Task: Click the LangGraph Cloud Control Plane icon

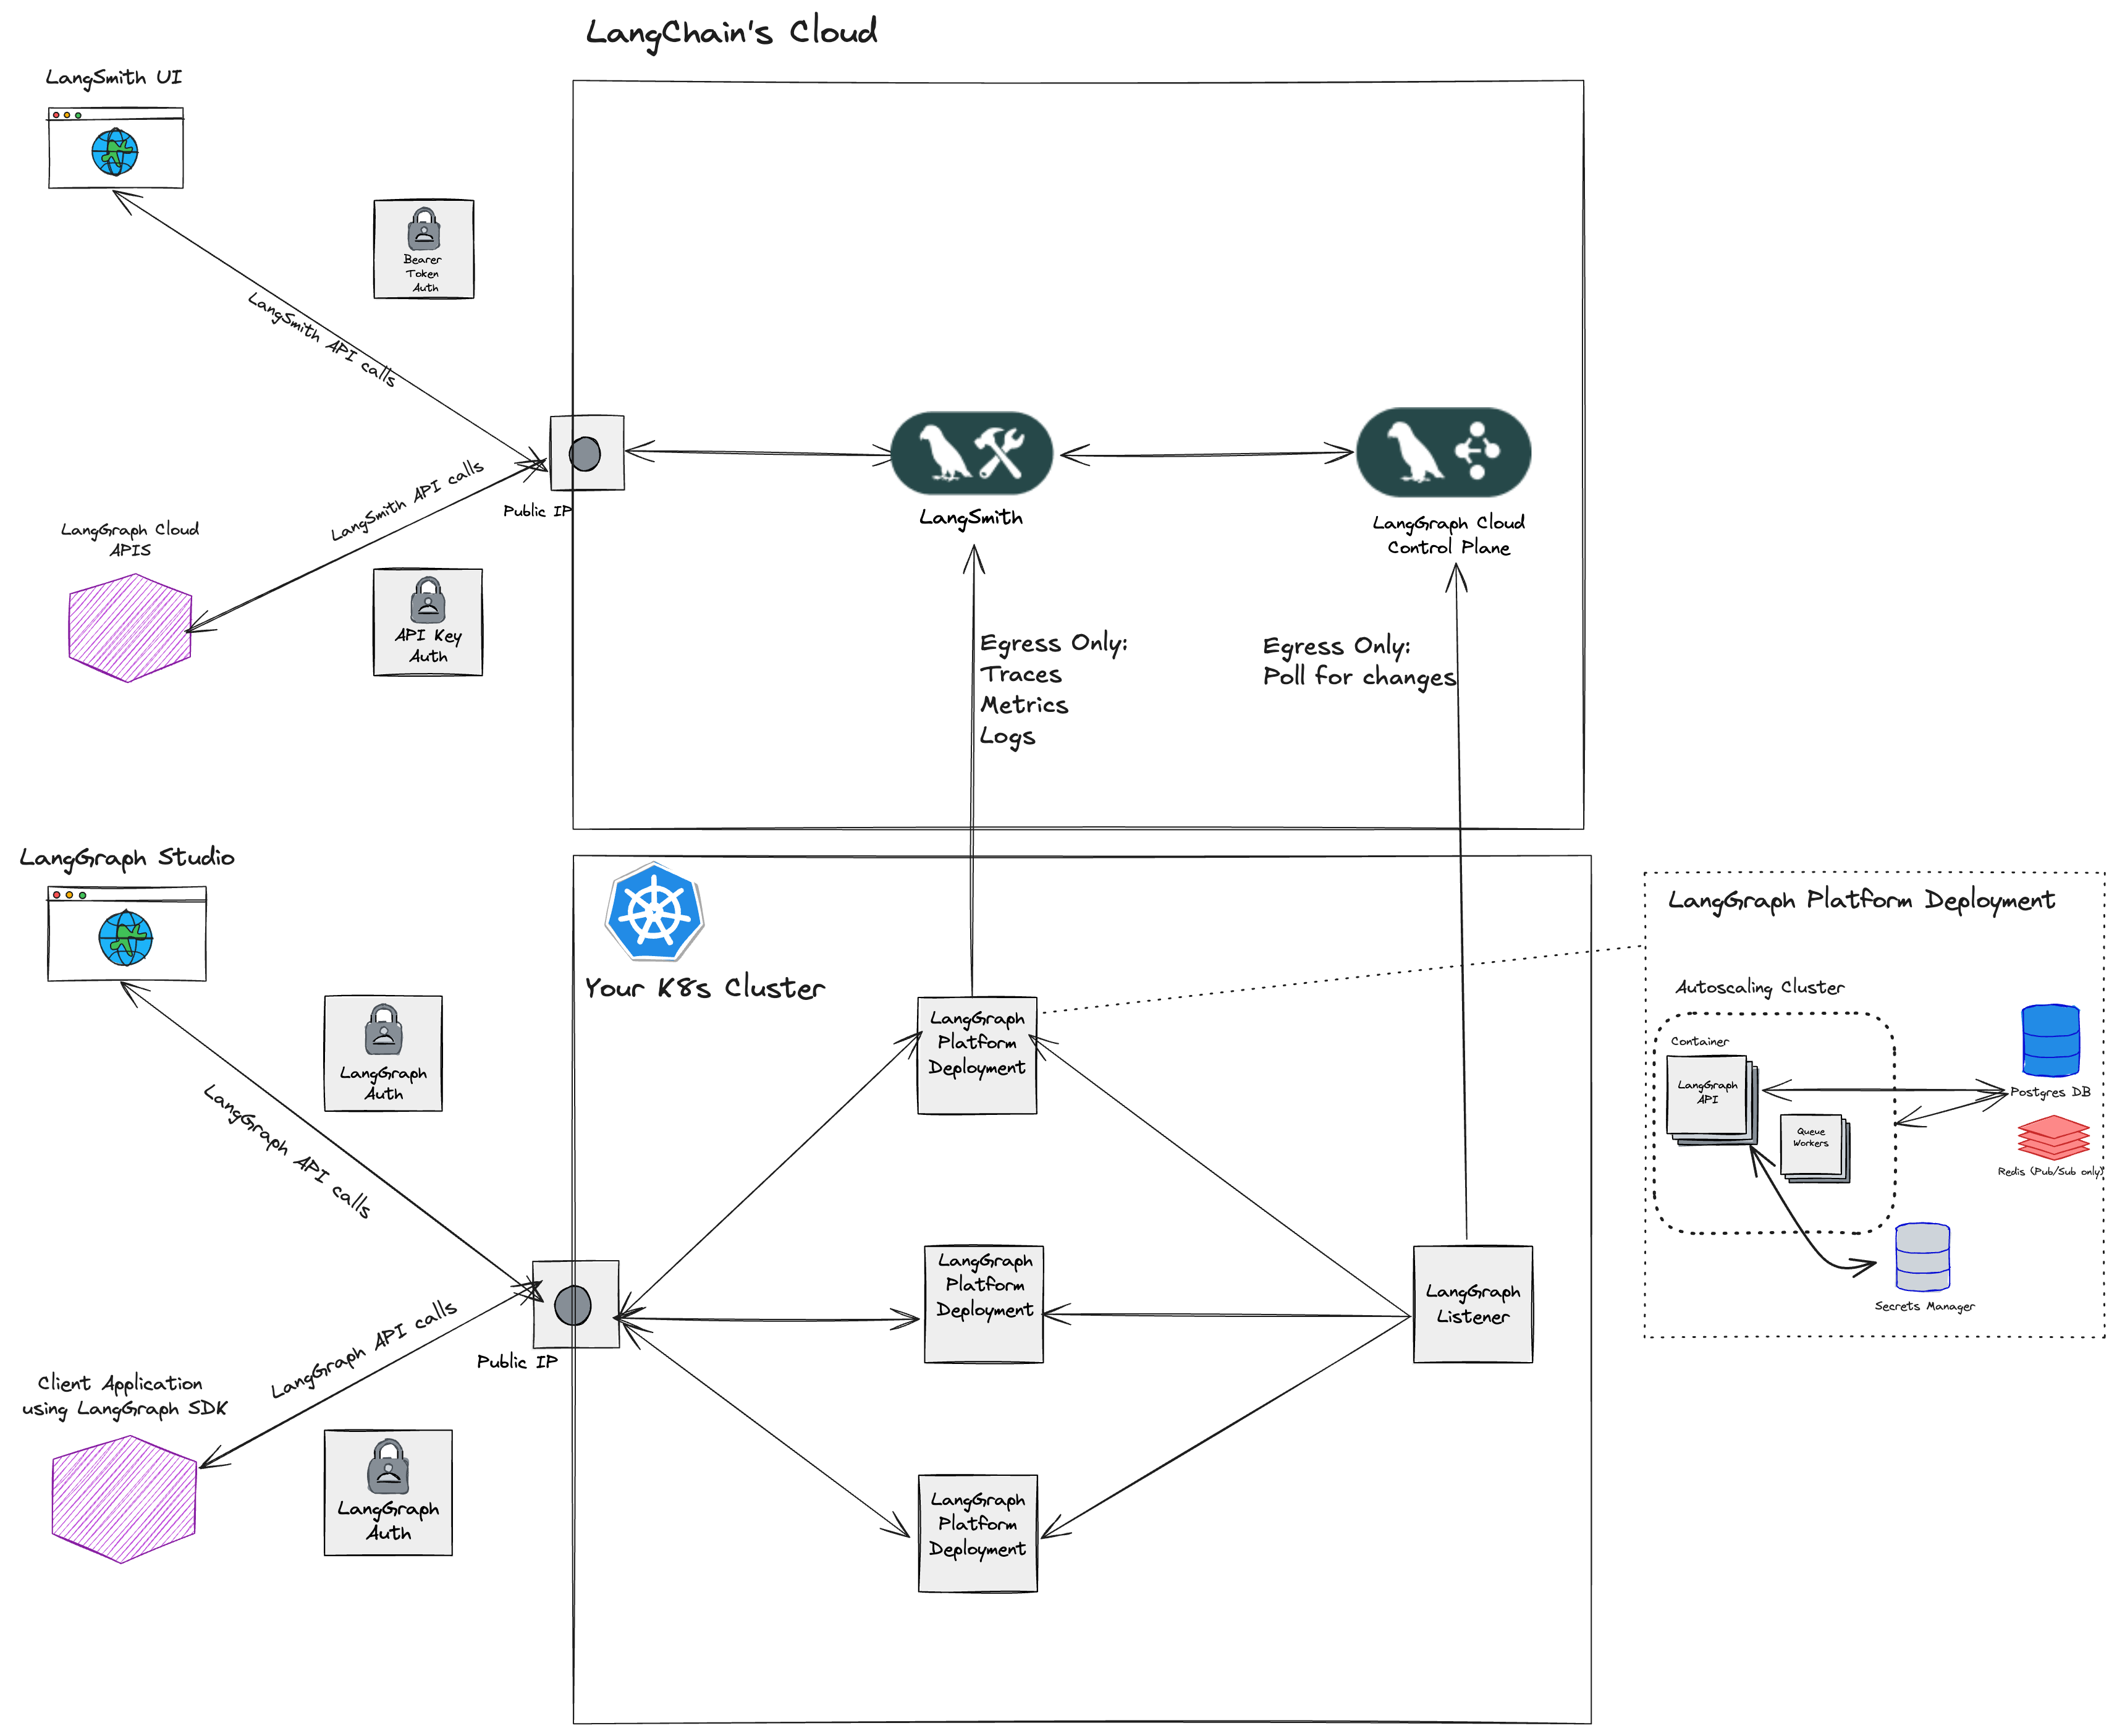Action: tap(1443, 452)
